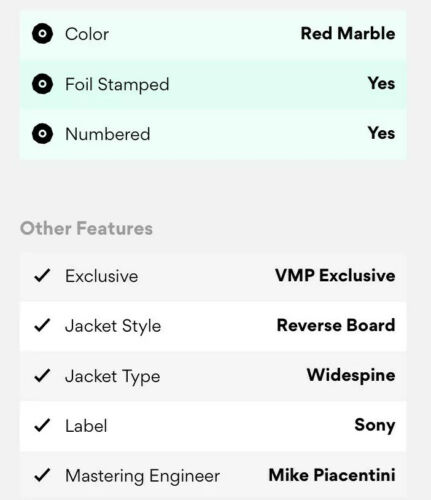The width and height of the screenshot is (431, 500).
Task: Select the Red Marble color value
Action: 348,33
